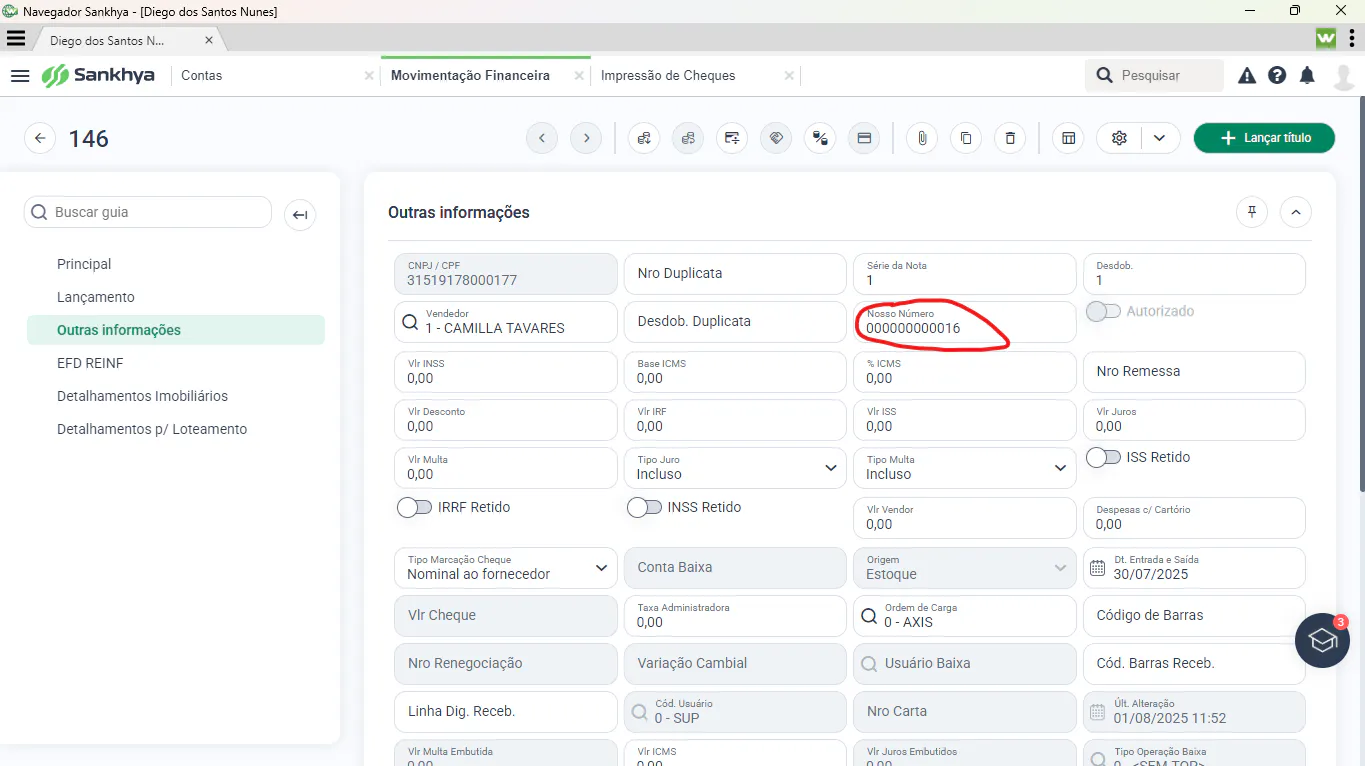Image resolution: width=1365 pixels, height=766 pixels.
Task: Expand the settings dropdown arrow
Action: (1160, 138)
